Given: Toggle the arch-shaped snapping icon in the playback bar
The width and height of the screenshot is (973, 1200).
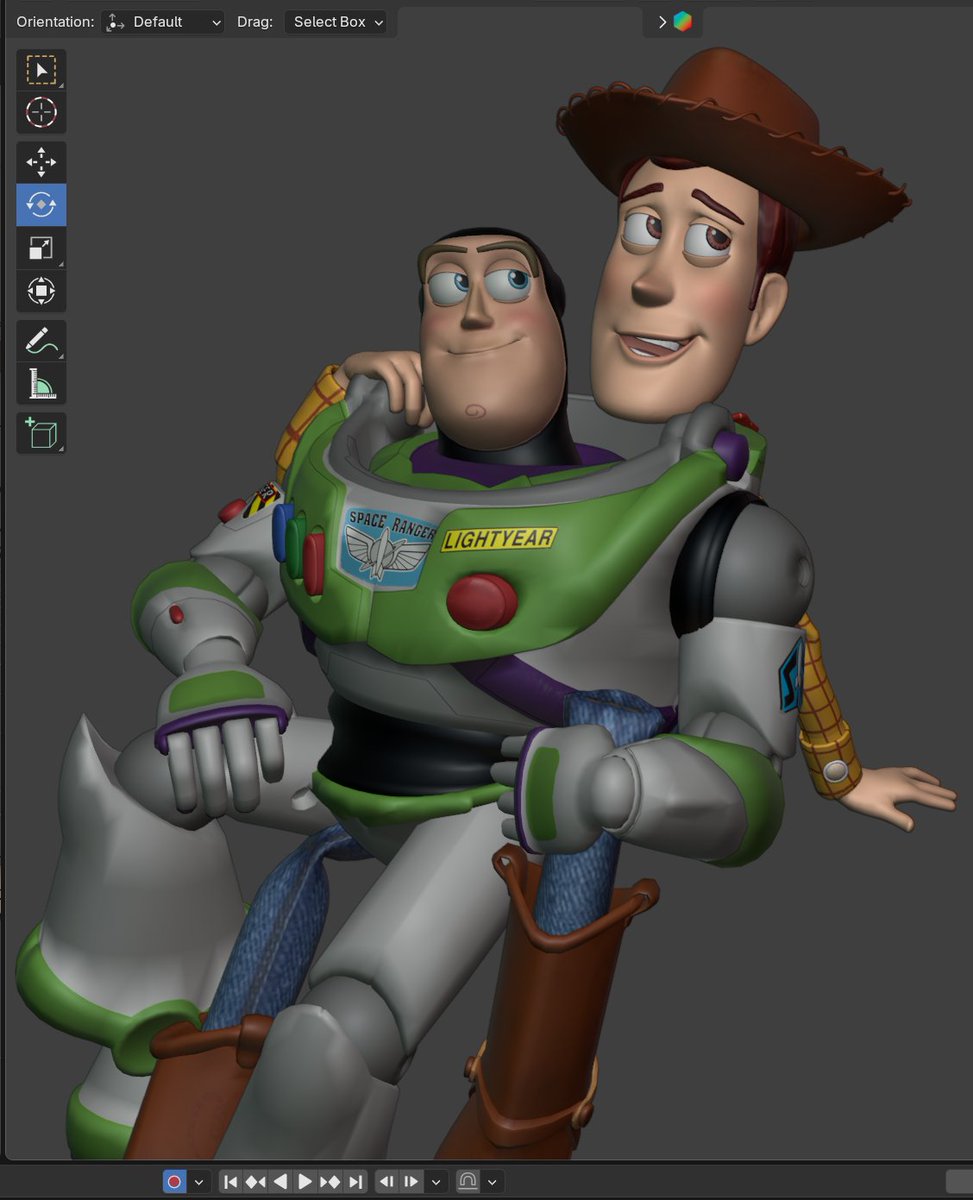Looking at the screenshot, I should 468,1182.
